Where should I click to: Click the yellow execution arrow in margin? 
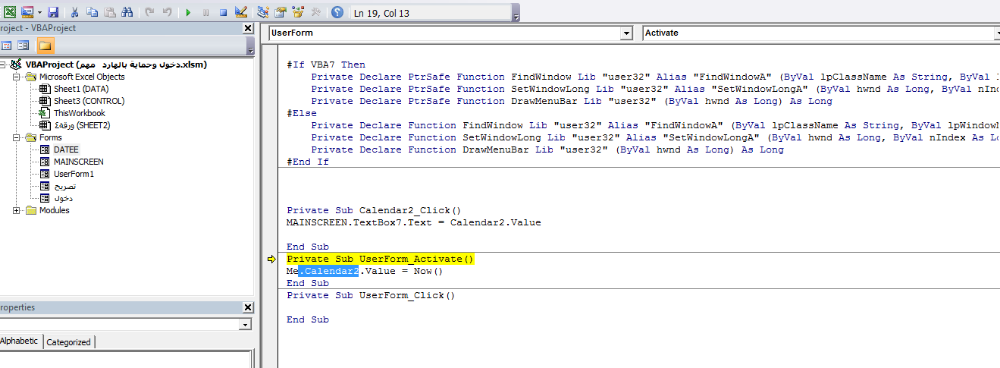272,259
